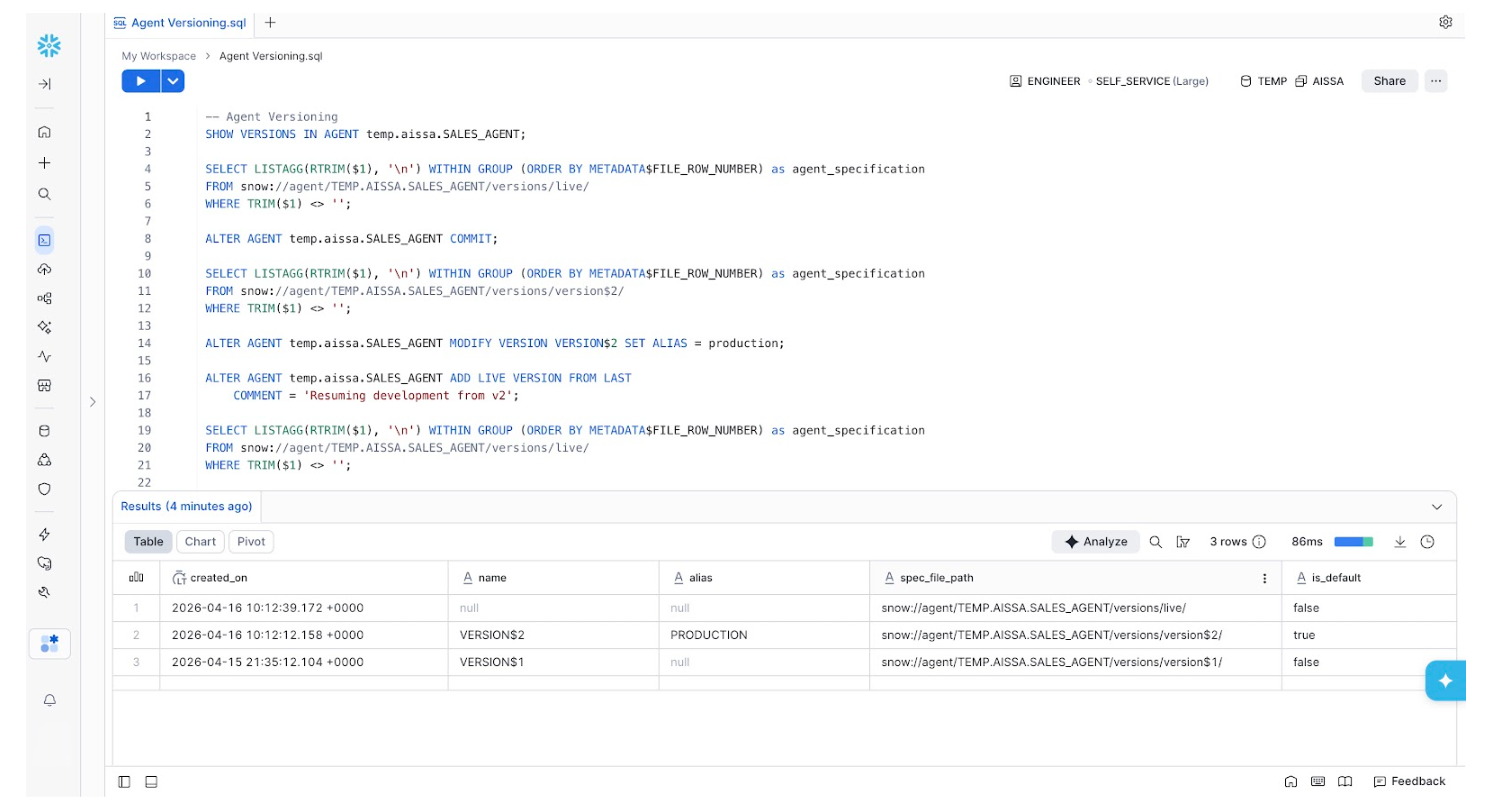Viewport: 1502px width, 806px height.
Task: Click the plus Create icon in sidebar
Action: click(44, 163)
